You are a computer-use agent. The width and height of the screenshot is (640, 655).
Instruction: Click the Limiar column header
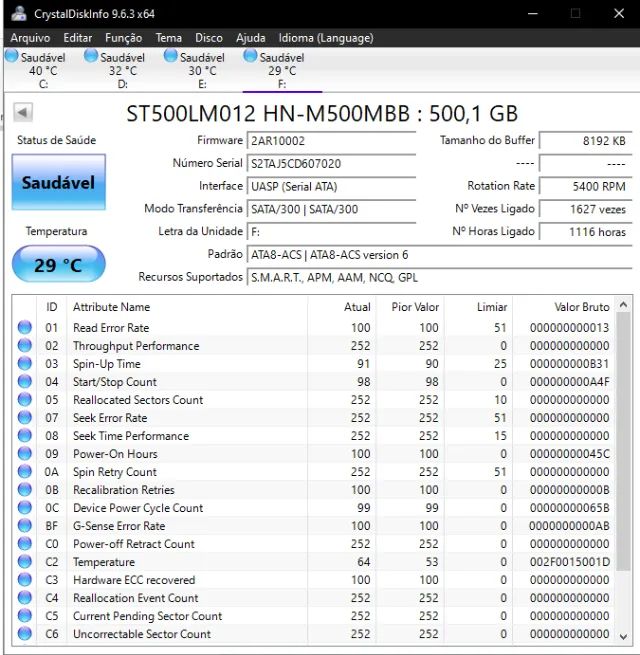pyautogui.click(x=478, y=307)
